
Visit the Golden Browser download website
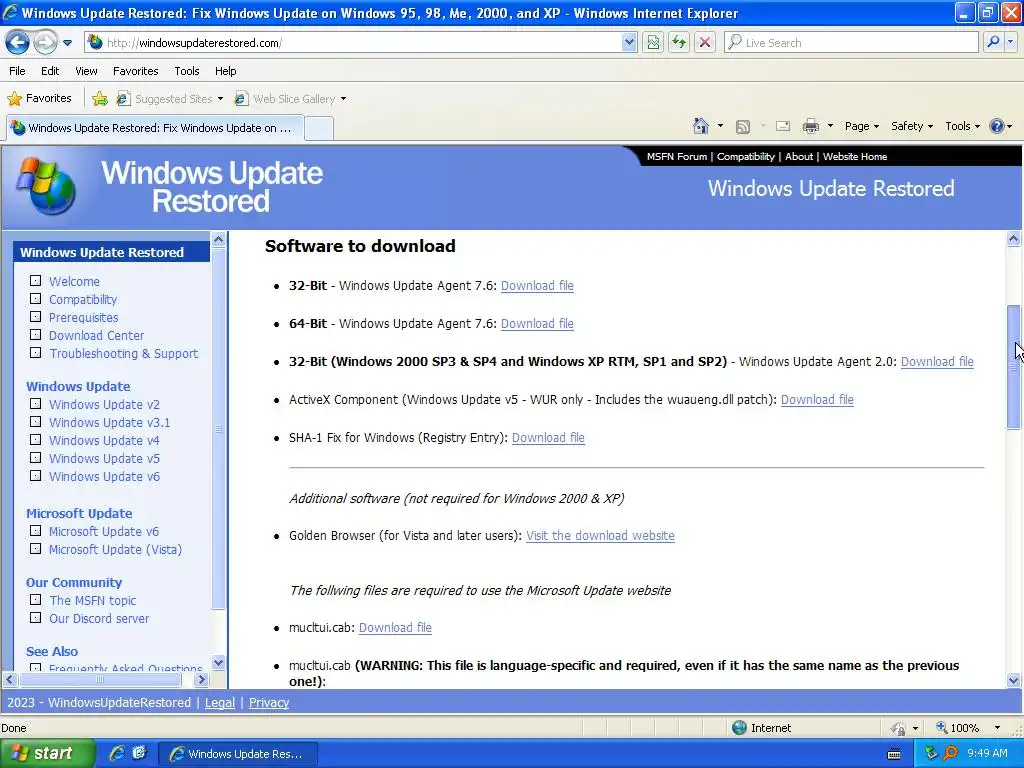(600, 536)
